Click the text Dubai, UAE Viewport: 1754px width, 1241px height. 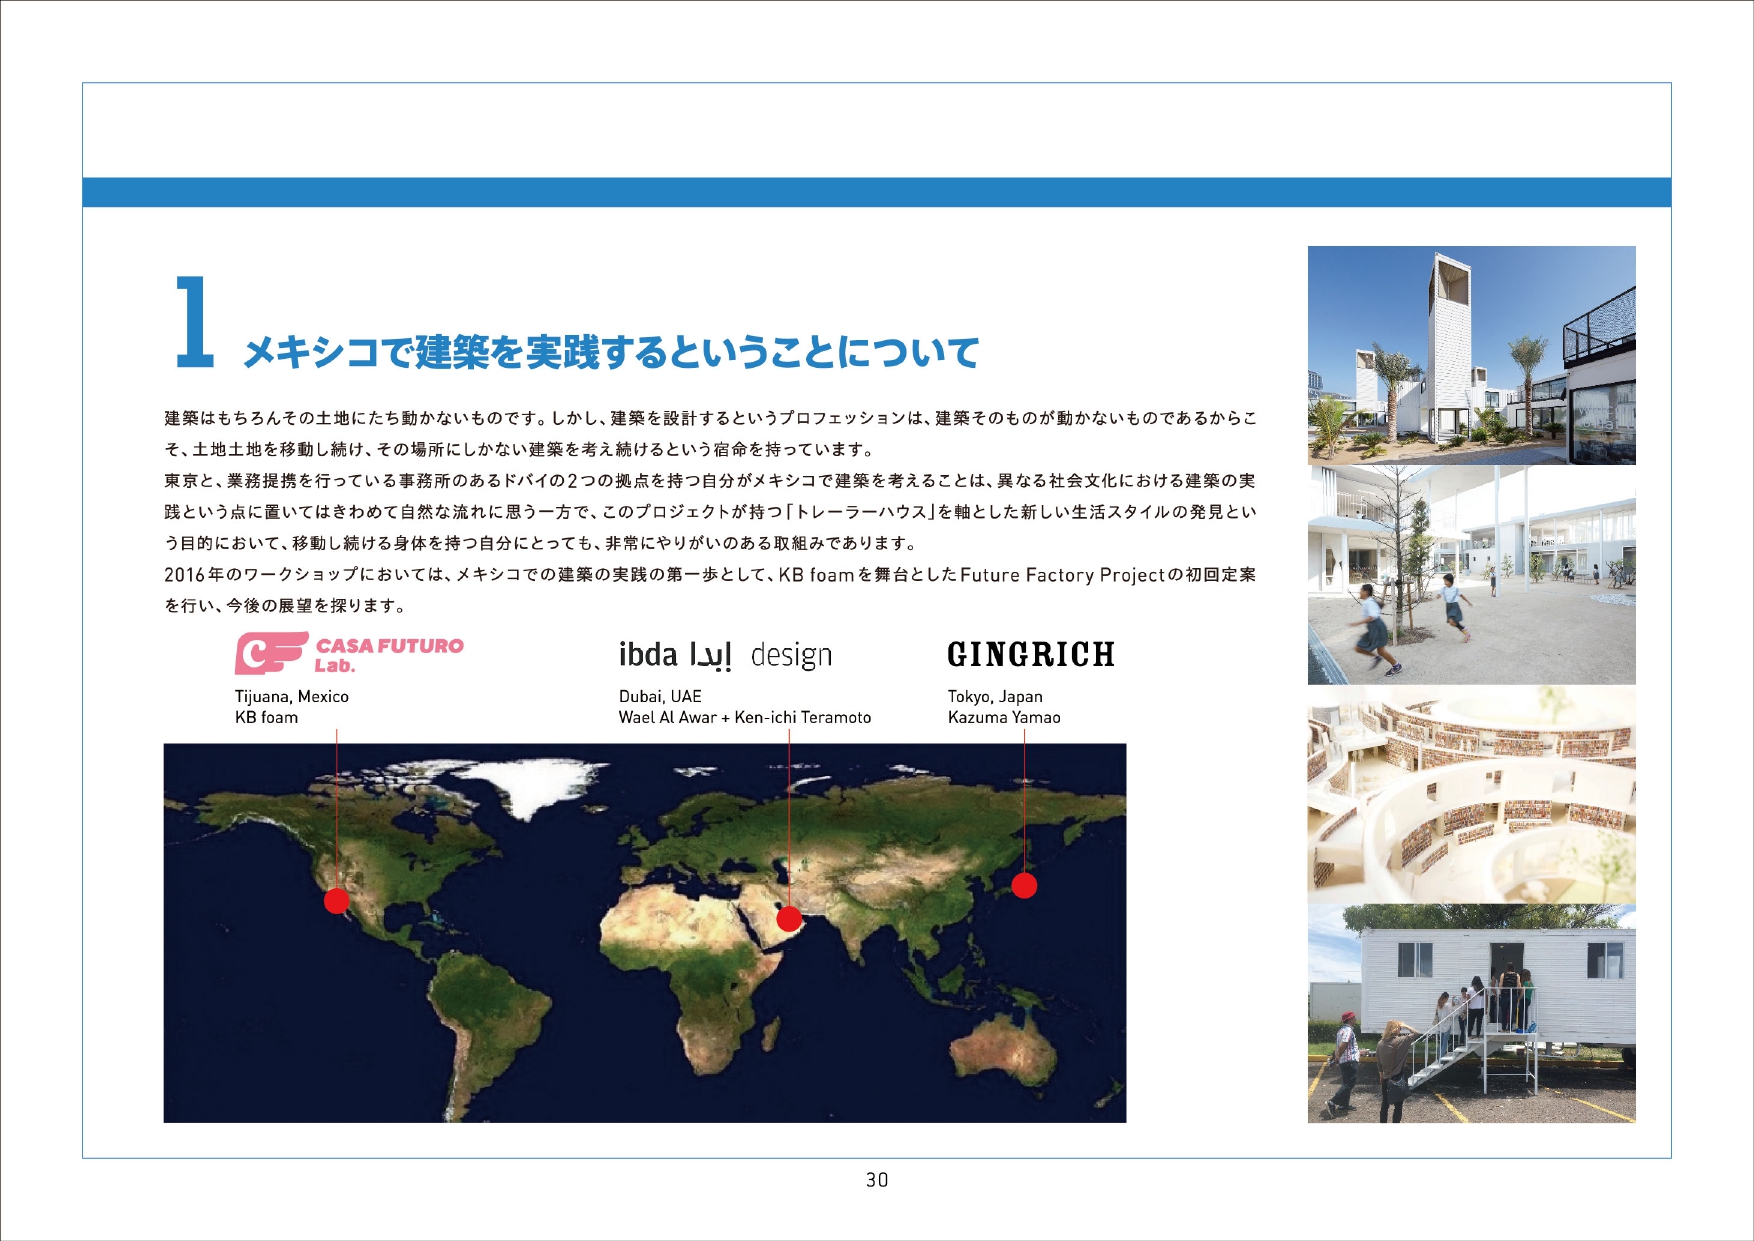click(660, 696)
